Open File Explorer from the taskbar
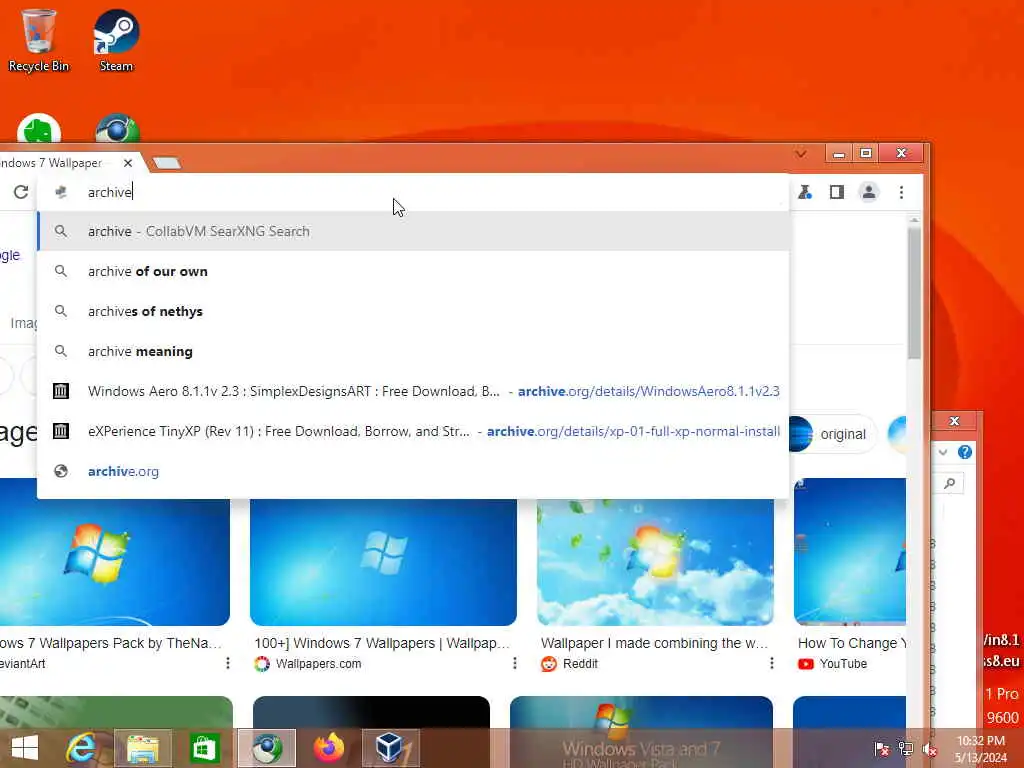 (143, 748)
